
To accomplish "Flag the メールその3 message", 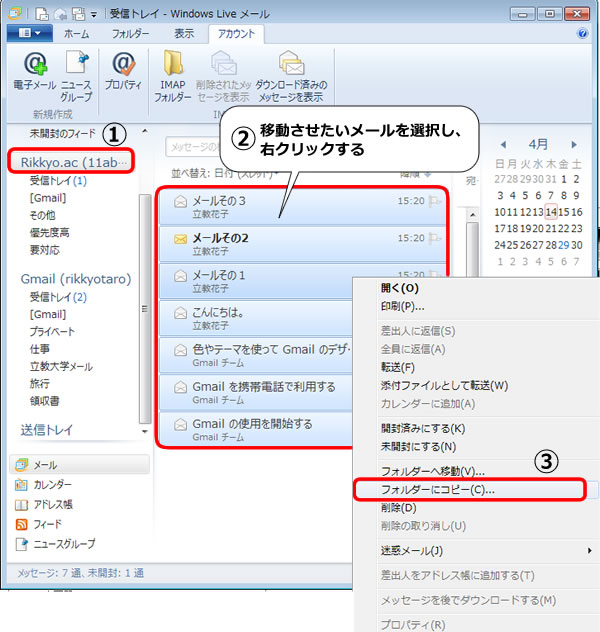I will [x=434, y=201].
